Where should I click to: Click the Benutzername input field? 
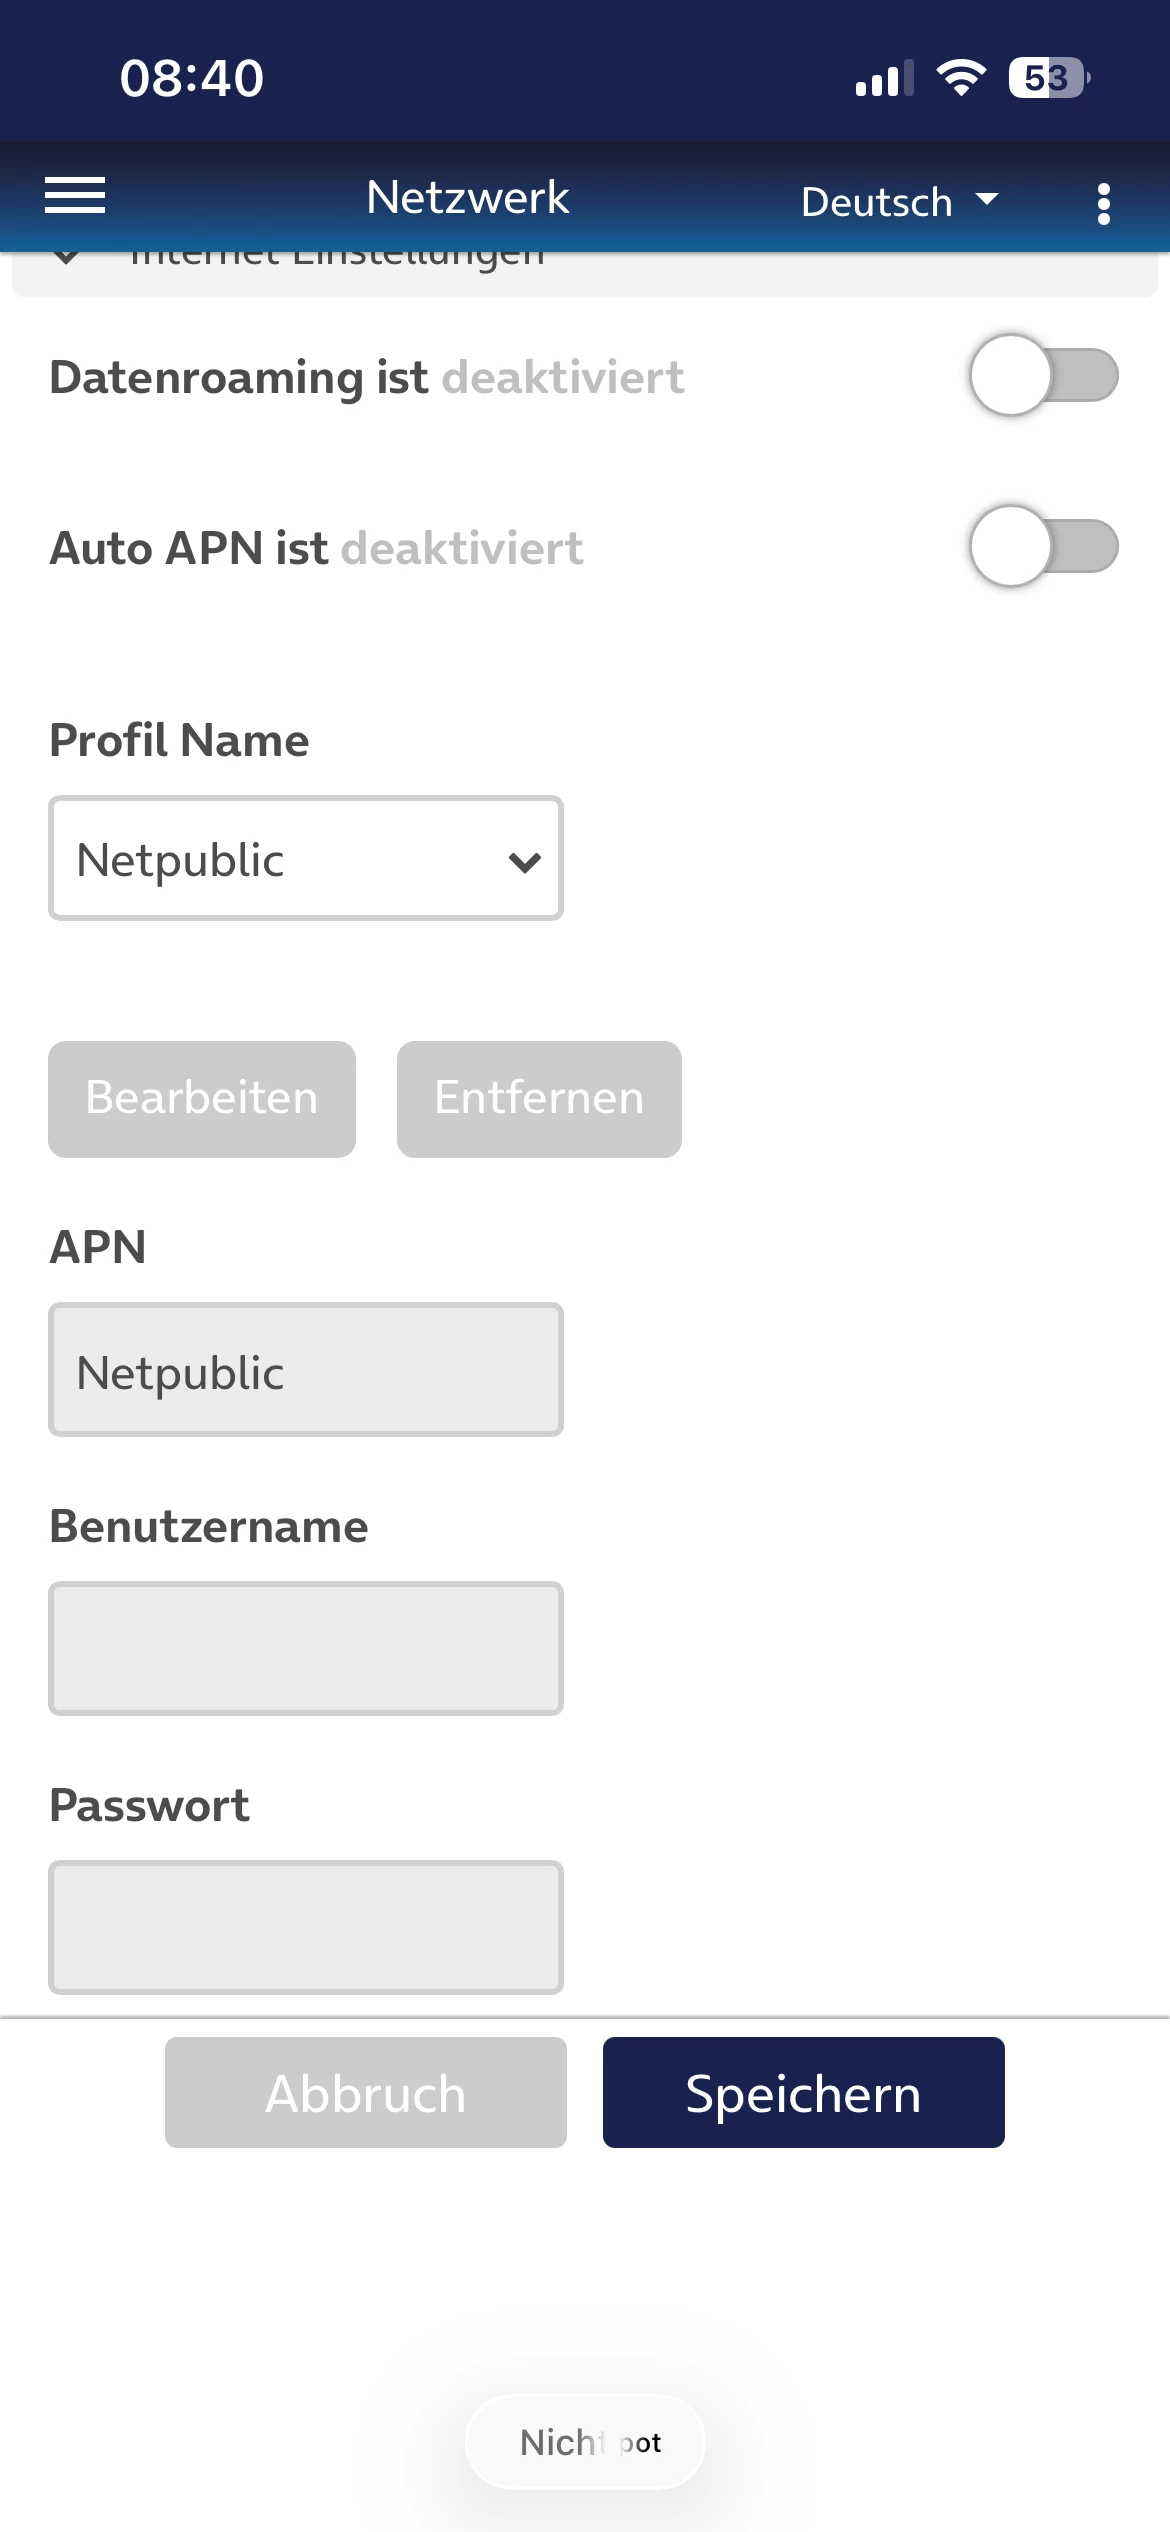tap(306, 1648)
